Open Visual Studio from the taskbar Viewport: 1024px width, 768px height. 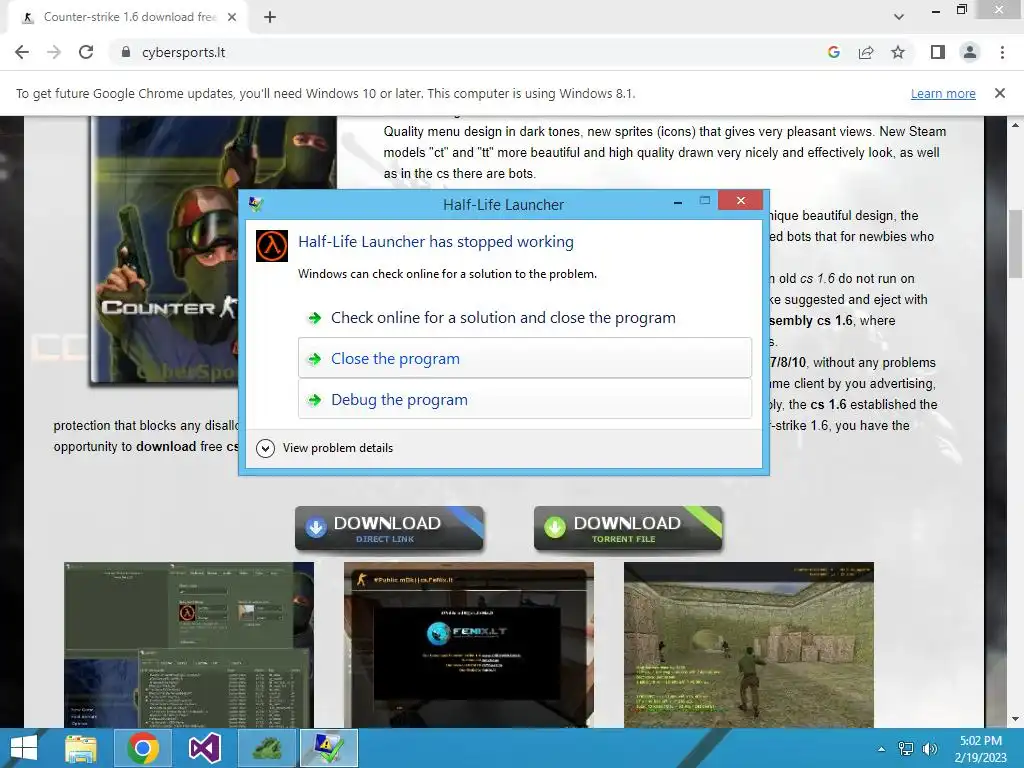tap(204, 748)
